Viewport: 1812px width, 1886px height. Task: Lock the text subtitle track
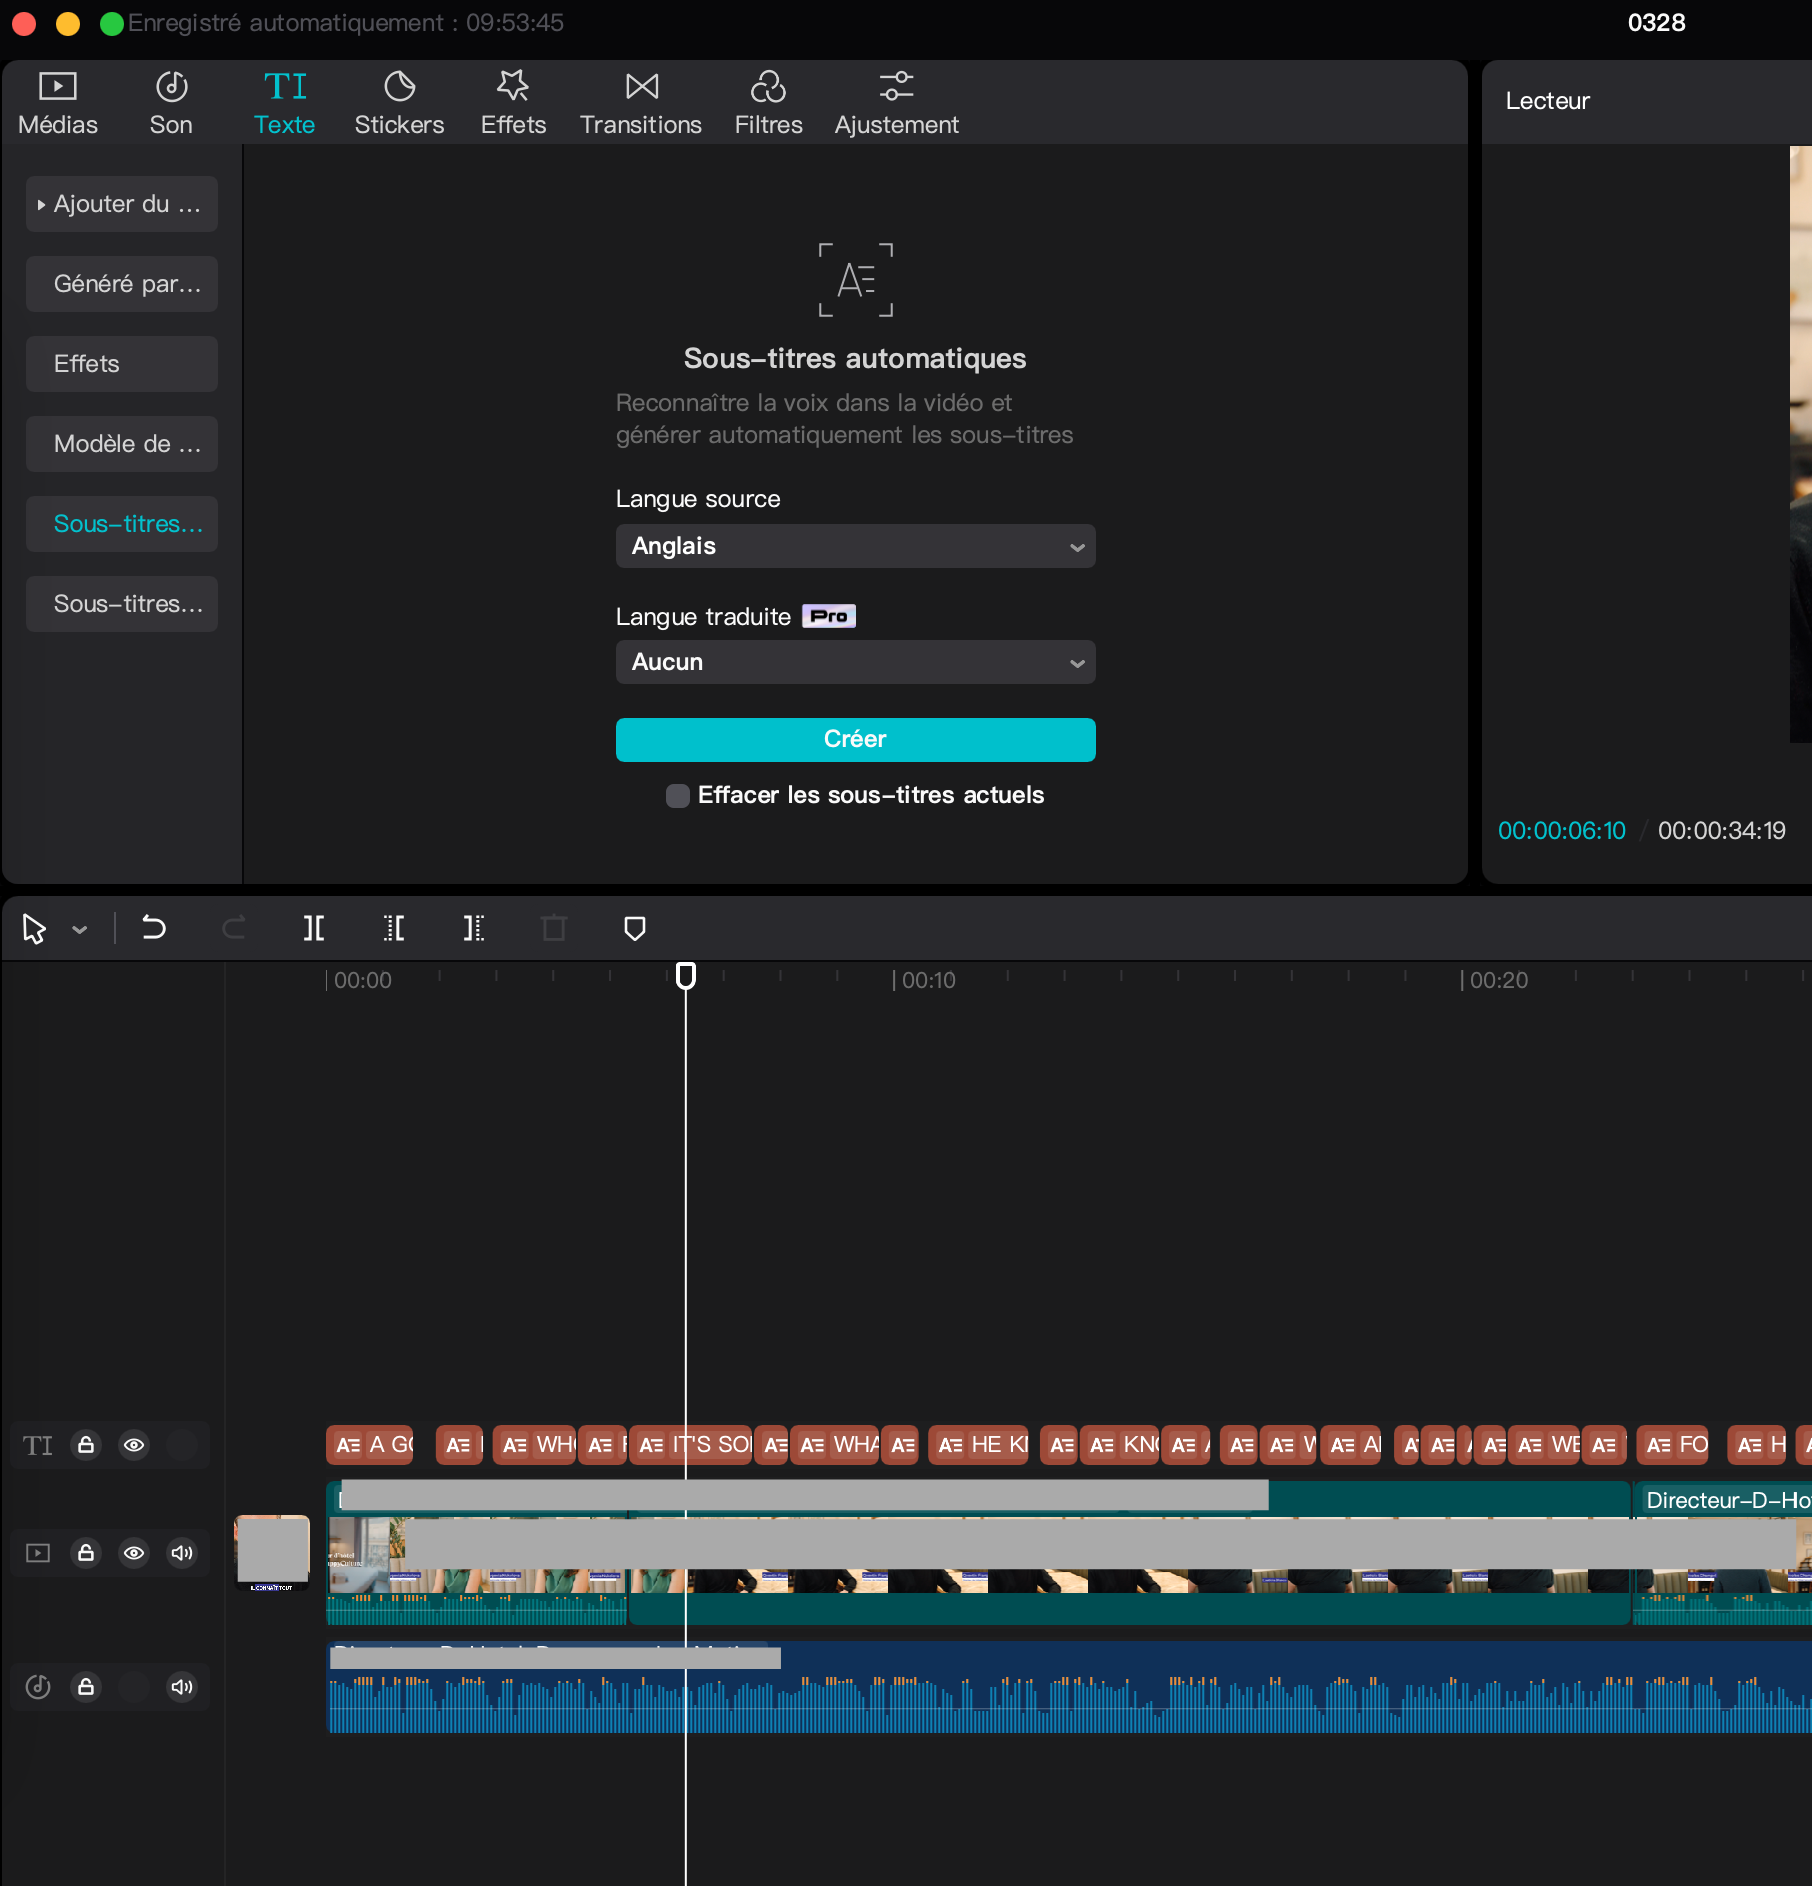pos(86,1445)
